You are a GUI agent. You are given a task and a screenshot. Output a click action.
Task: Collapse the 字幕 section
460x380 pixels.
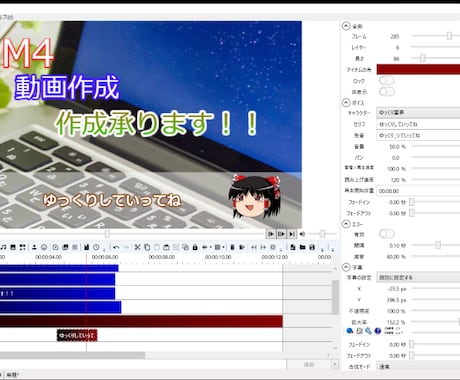(x=346, y=267)
